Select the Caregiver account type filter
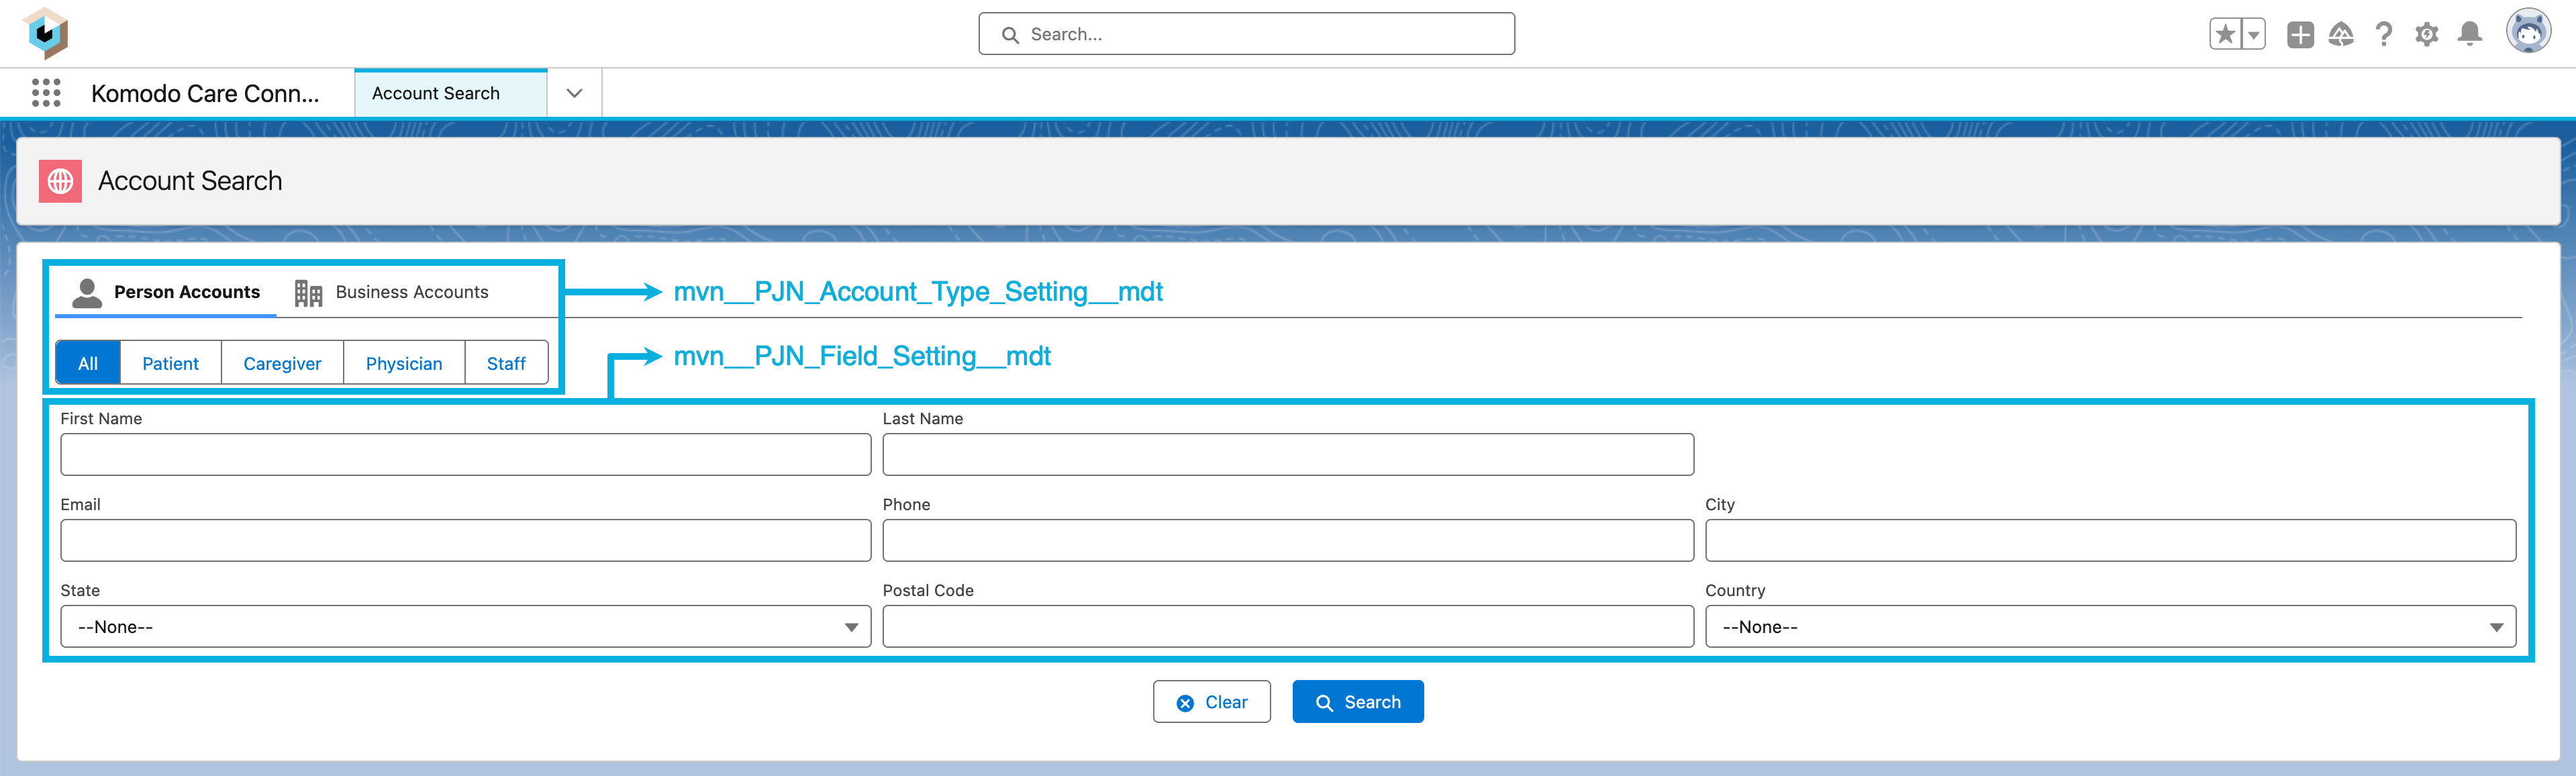 click(282, 363)
